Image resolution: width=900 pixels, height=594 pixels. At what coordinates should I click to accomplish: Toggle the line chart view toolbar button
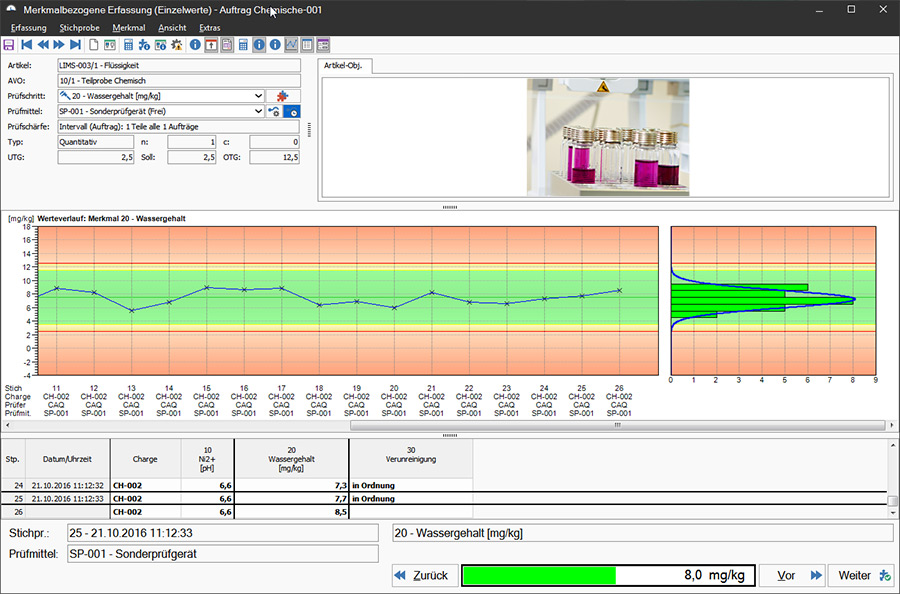(x=291, y=45)
